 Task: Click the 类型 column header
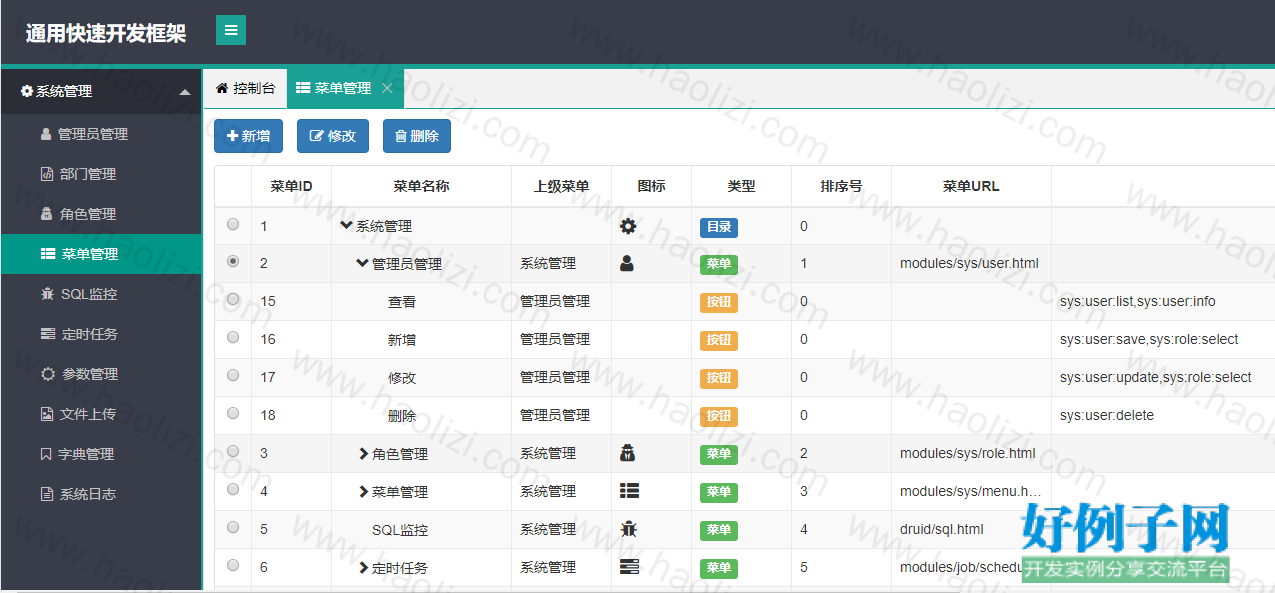click(x=741, y=186)
